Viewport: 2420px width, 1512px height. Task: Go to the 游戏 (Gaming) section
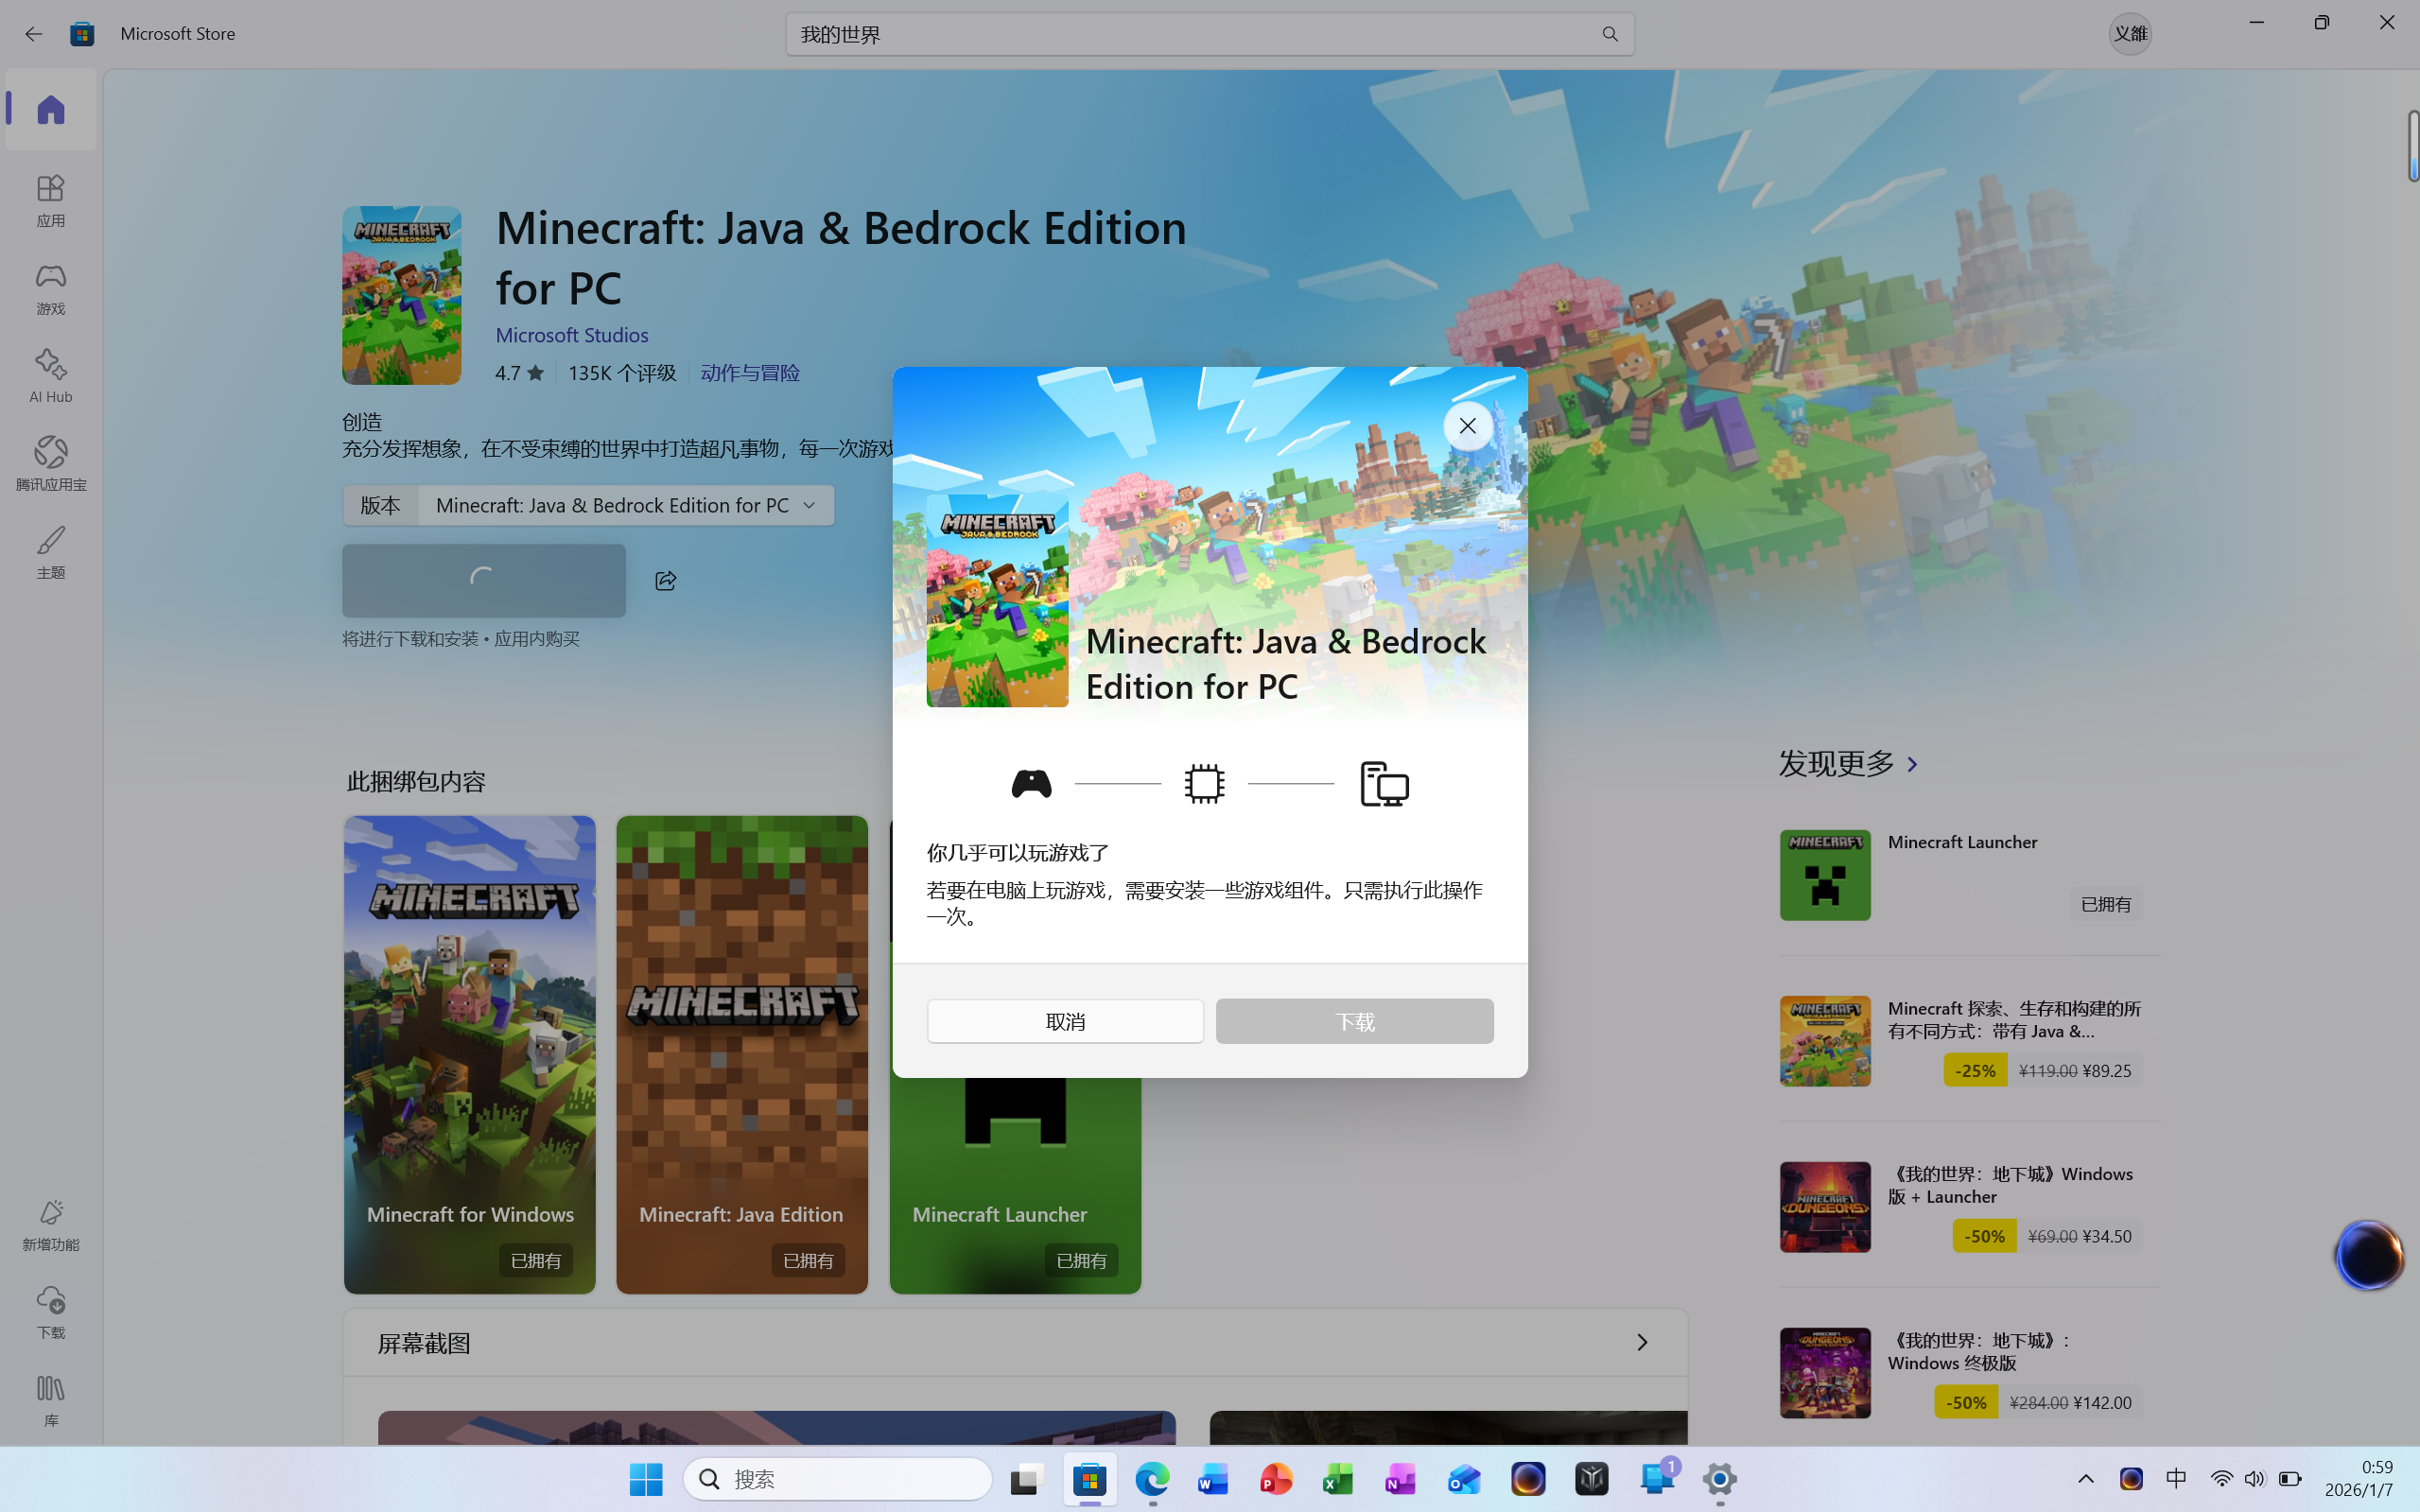tap(50, 287)
